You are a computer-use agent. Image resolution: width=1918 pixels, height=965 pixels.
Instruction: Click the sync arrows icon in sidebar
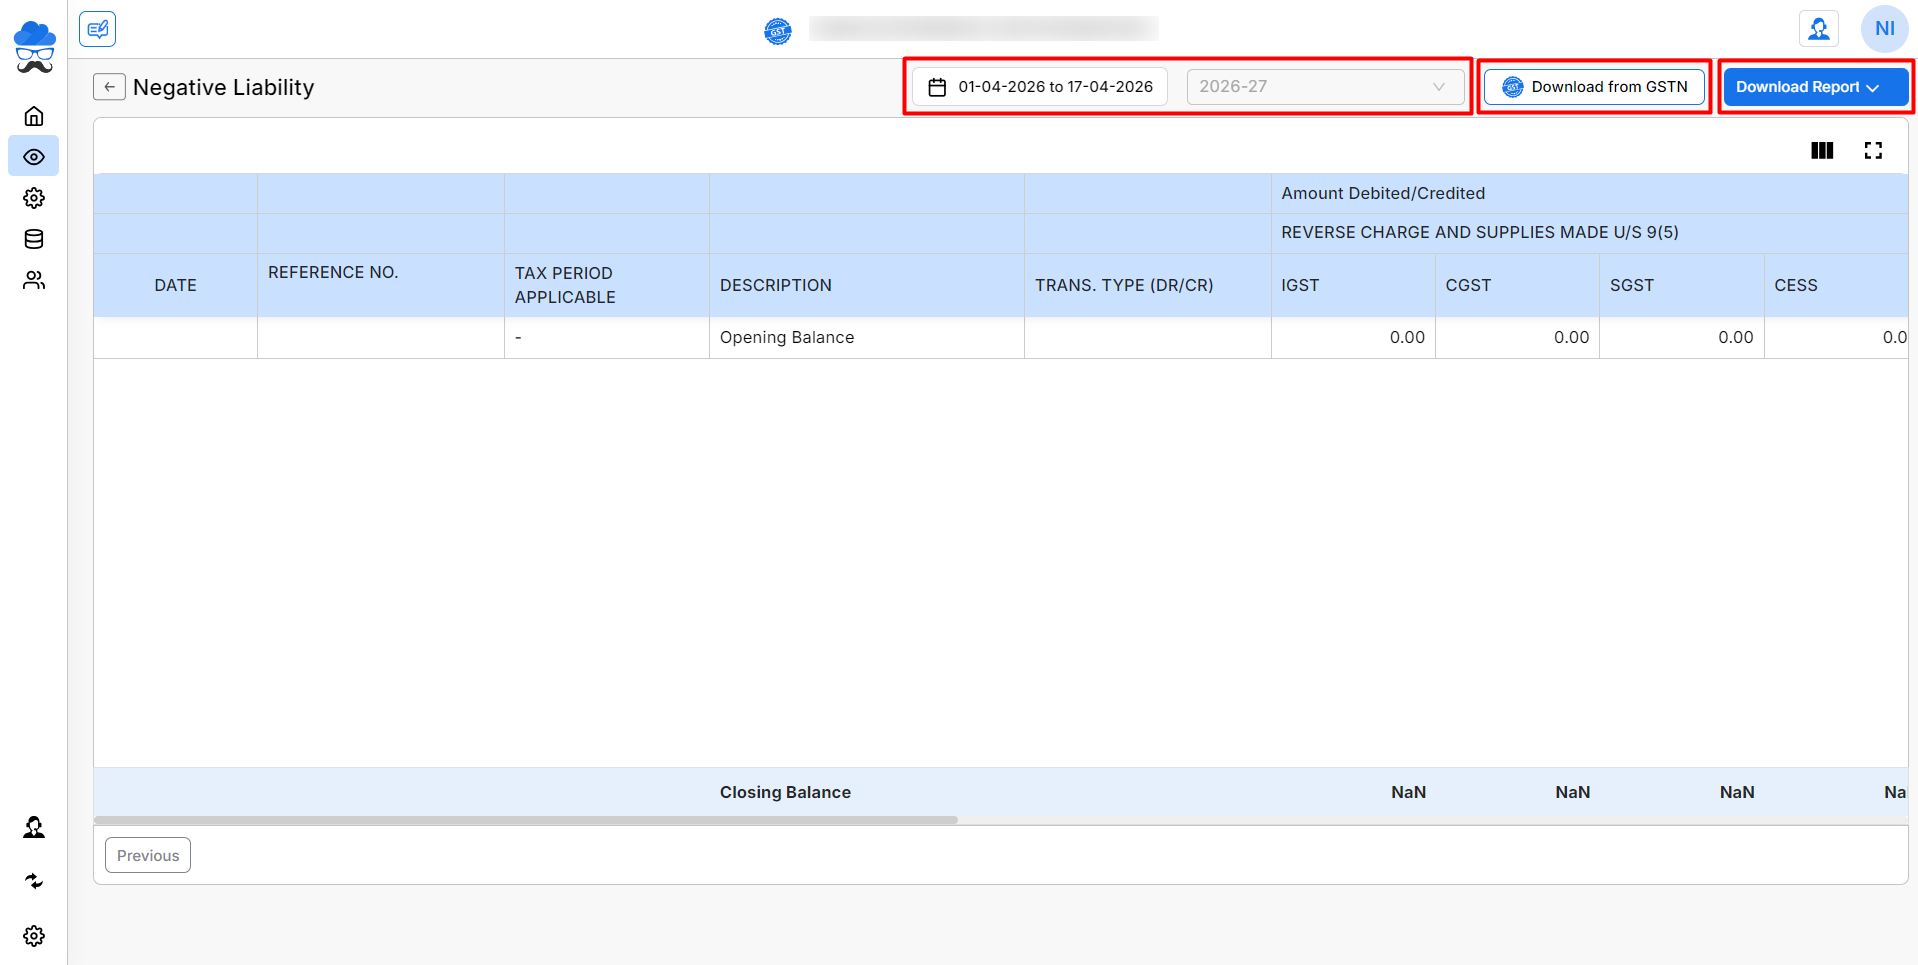(34, 881)
